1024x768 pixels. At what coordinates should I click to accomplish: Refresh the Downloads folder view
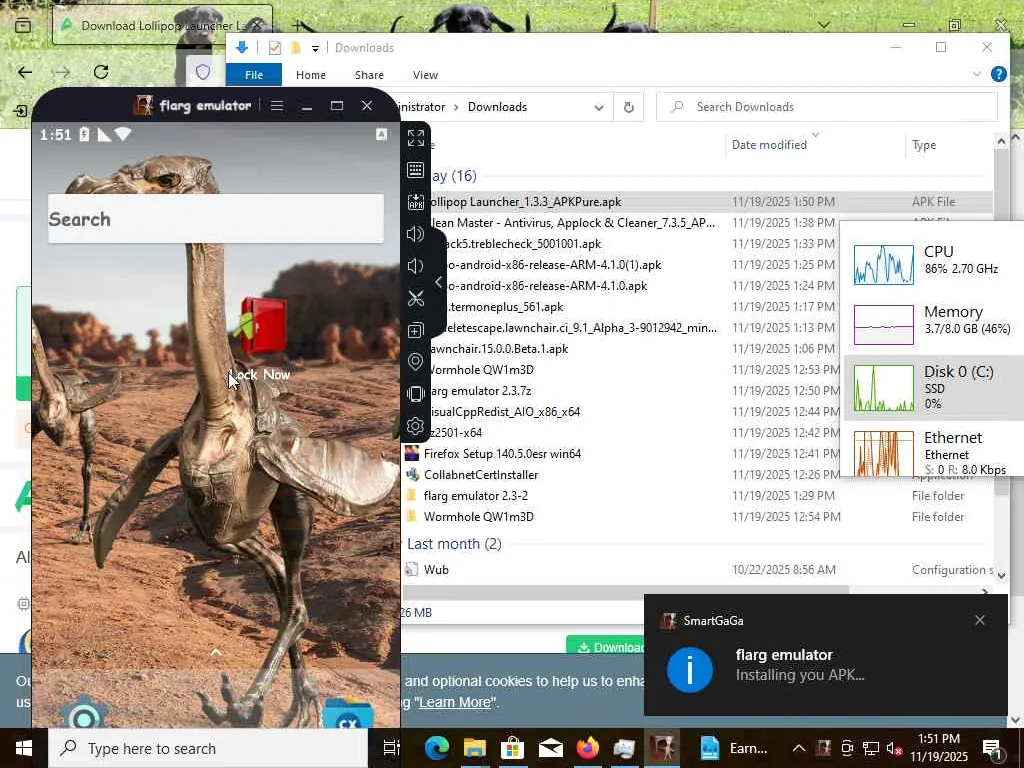[x=628, y=107]
